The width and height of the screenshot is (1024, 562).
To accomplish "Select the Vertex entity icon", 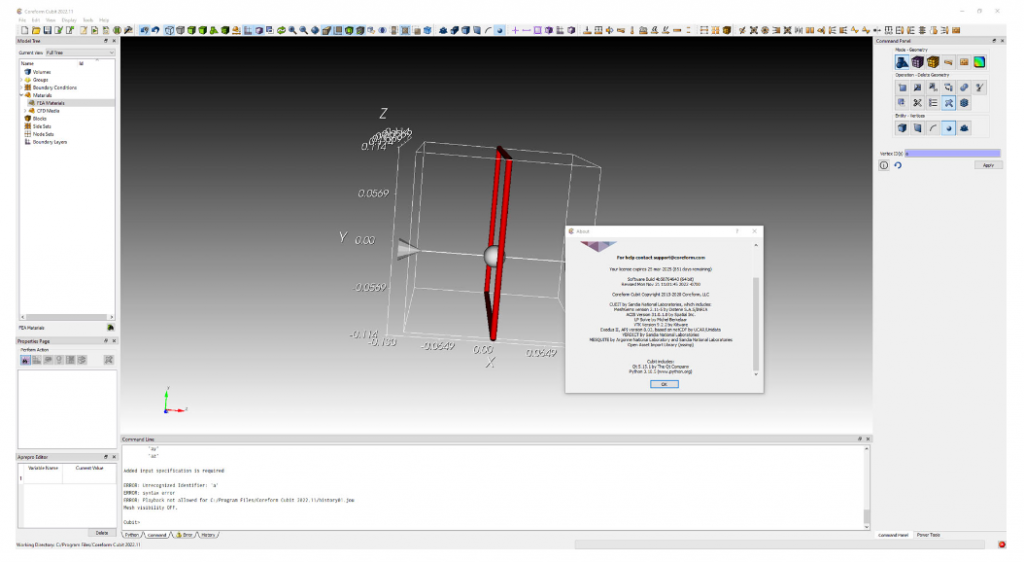I will pyautogui.click(x=948, y=128).
